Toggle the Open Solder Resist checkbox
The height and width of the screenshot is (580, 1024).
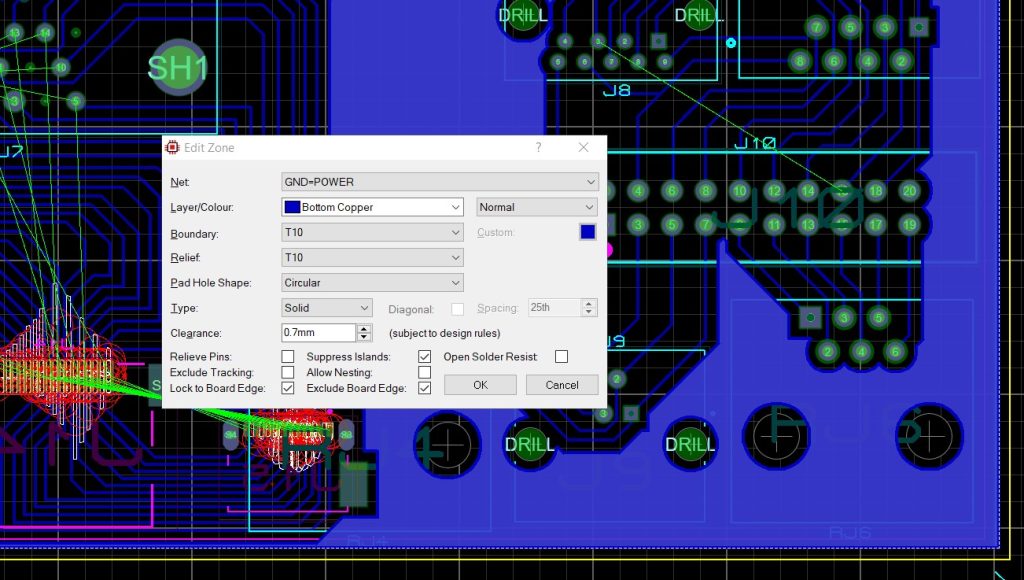[x=561, y=357]
